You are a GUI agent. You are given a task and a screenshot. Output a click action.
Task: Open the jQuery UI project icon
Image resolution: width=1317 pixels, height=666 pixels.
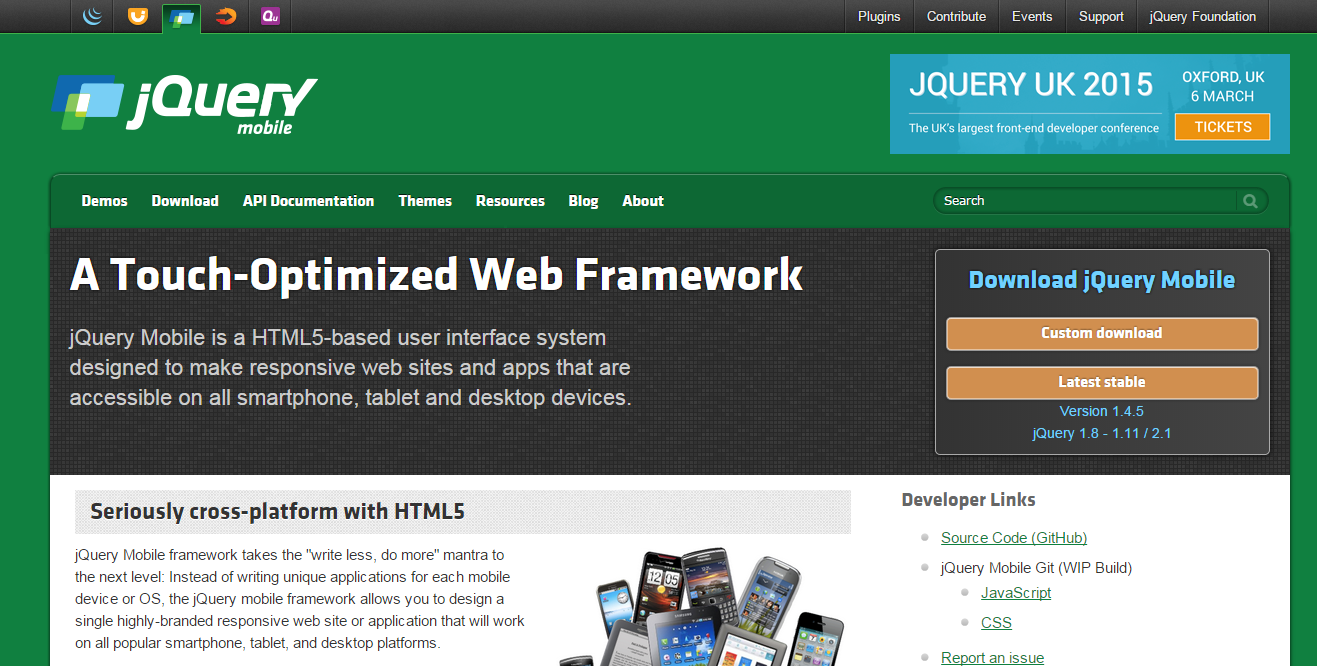click(137, 16)
